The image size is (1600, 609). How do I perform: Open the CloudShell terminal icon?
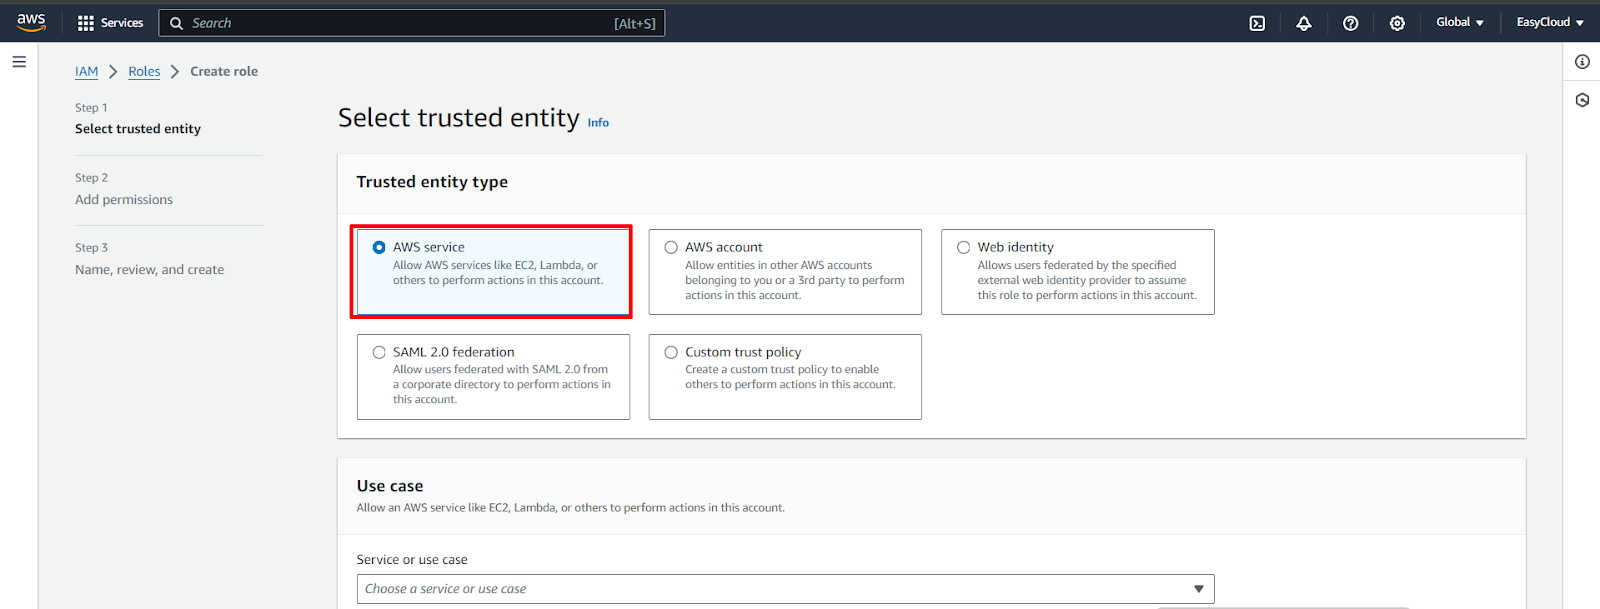click(1257, 23)
